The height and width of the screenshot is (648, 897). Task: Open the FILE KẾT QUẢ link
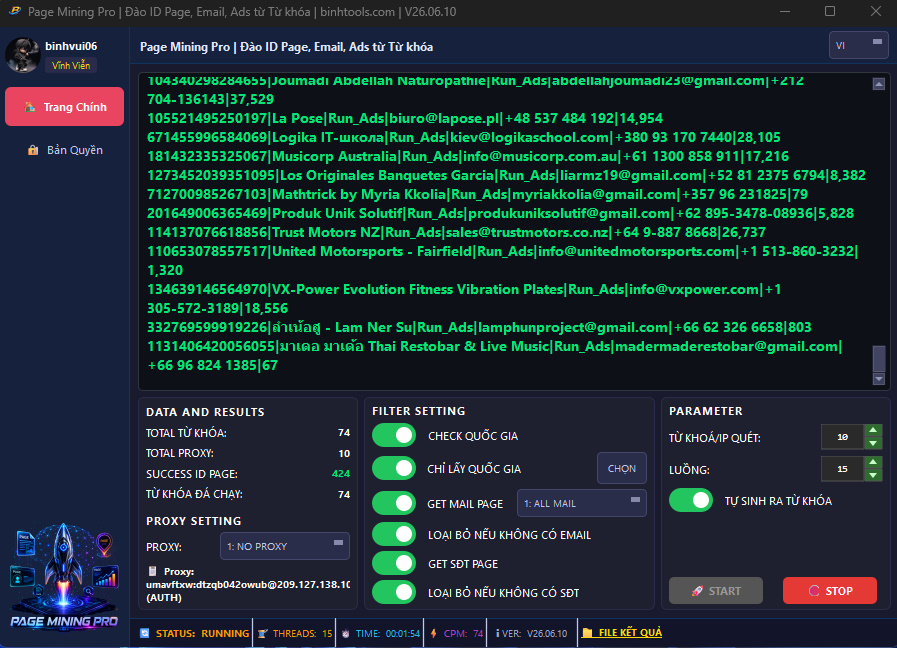click(x=630, y=633)
